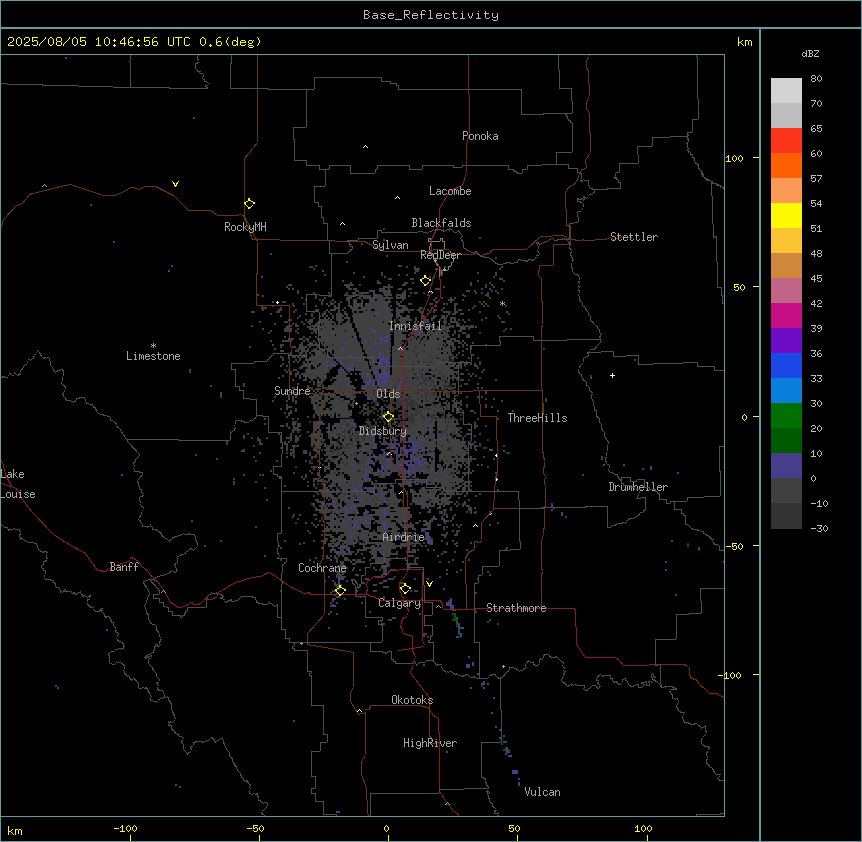
Task: Pick the bright green swatch below the 30 label
Action: click(x=786, y=416)
